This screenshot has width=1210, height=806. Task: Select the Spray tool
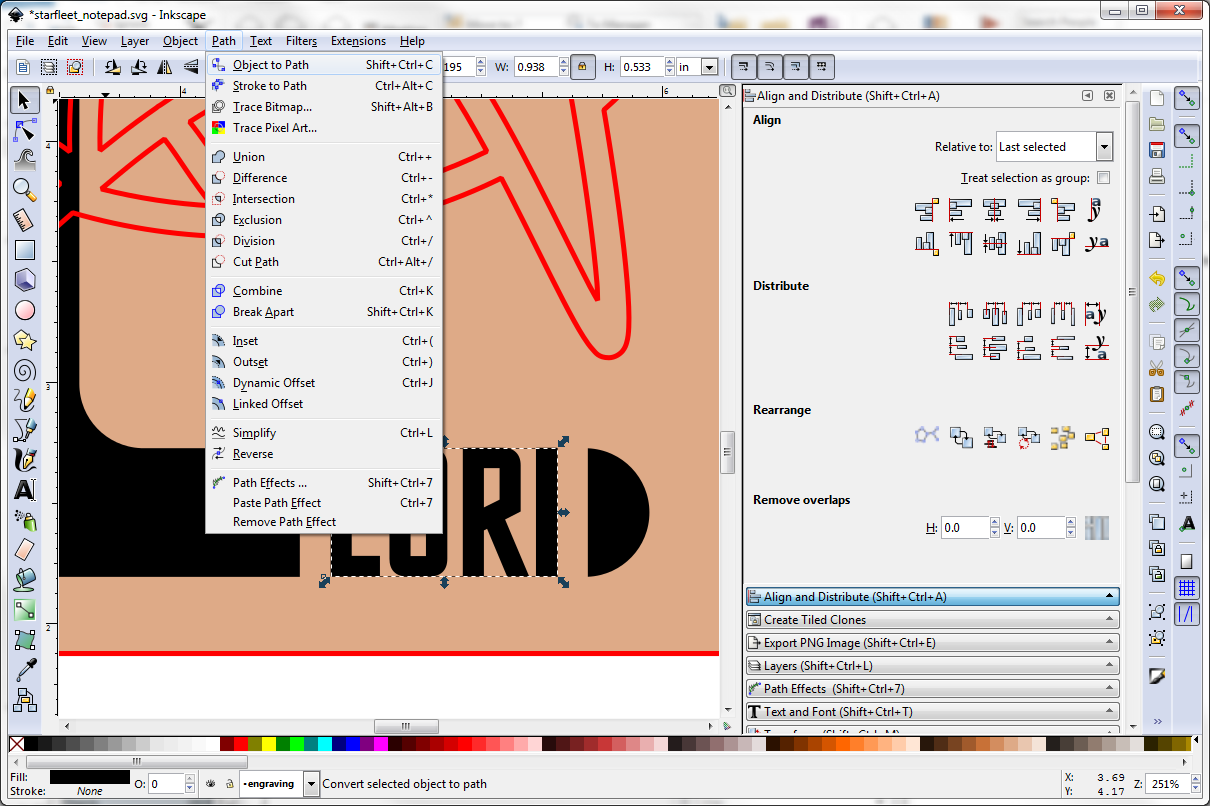[x=25, y=520]
